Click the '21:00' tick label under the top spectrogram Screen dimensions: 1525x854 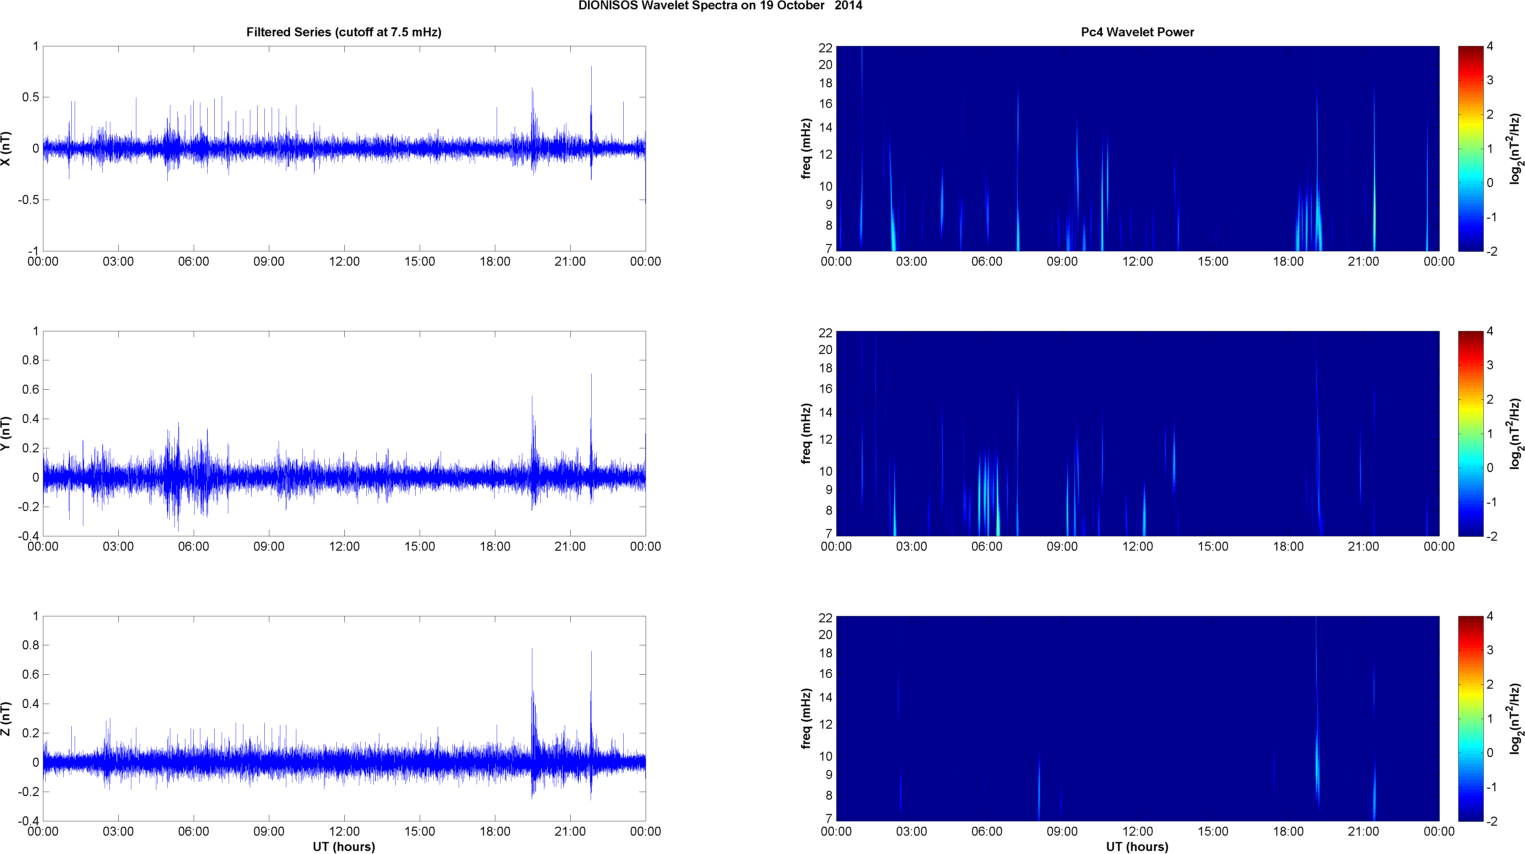coord(1363,262)
